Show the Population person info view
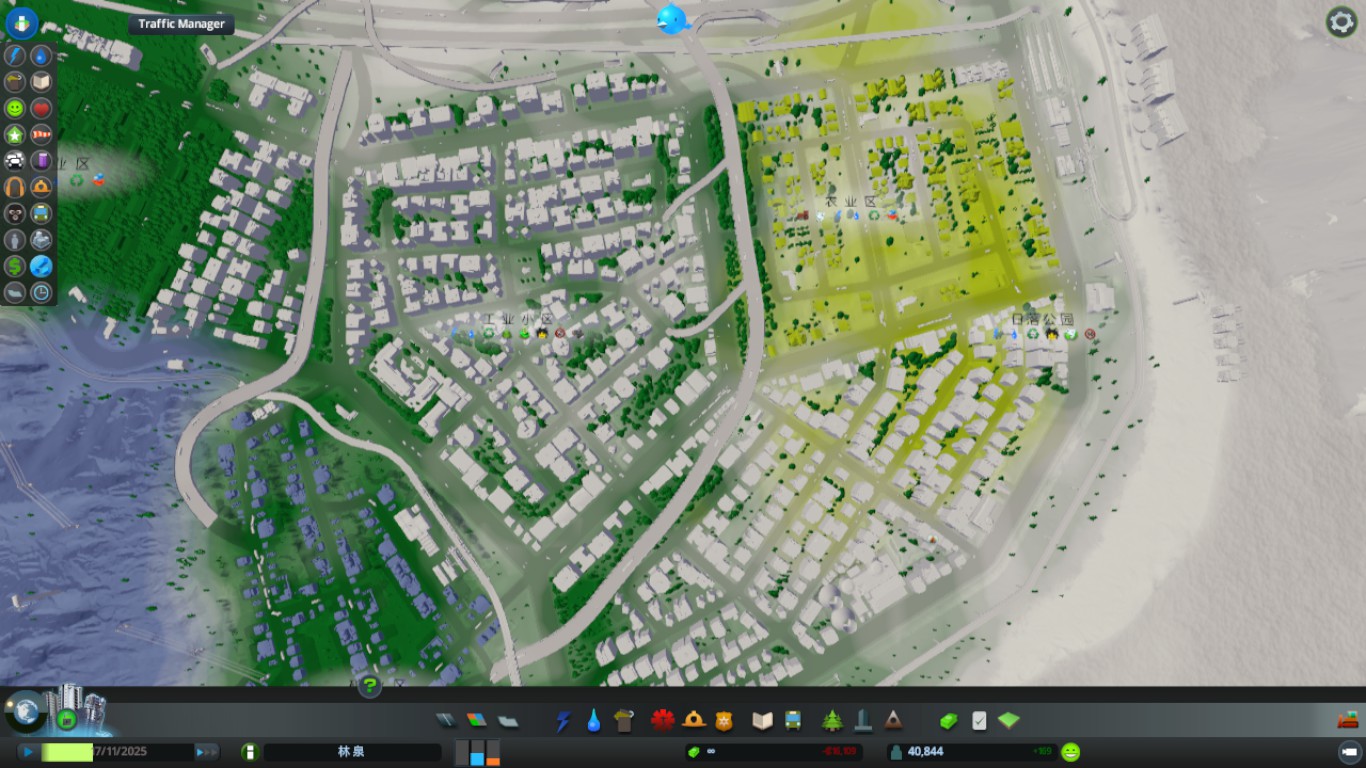The height and width of the screenshot is (768, 1366). [x=14, y=240]
